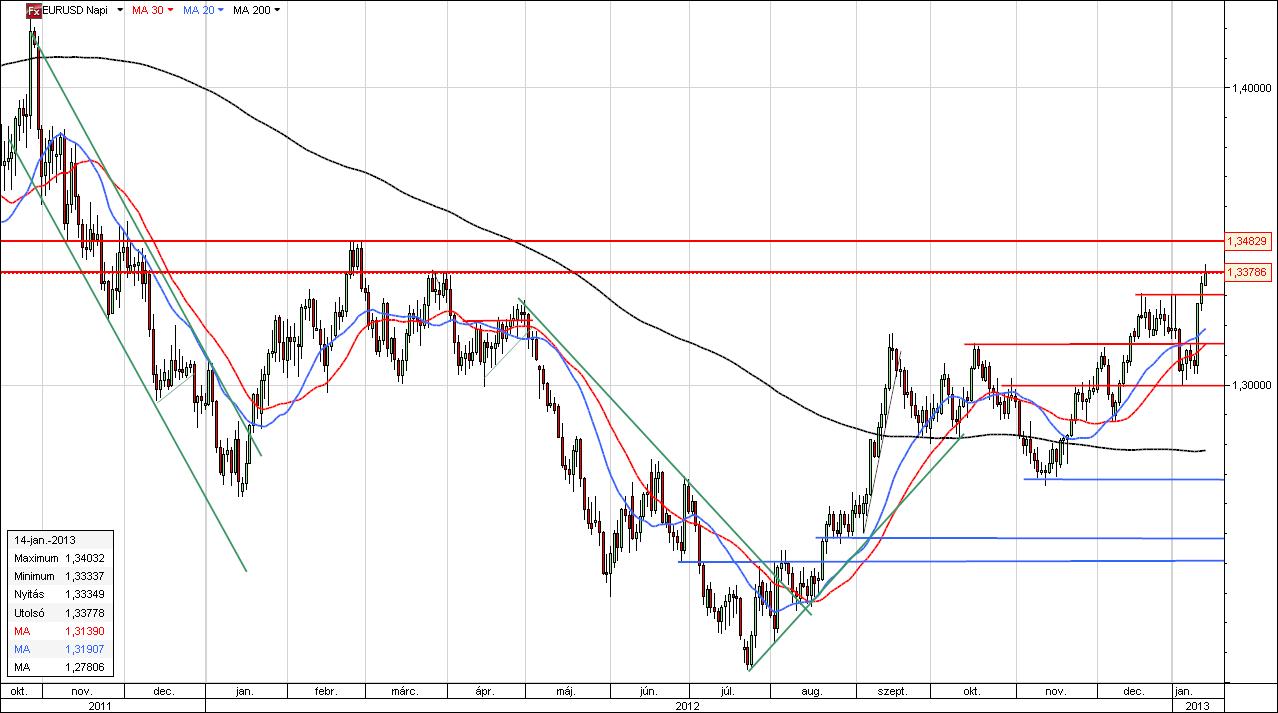Click the máj. month on time axis
Image resolution: width=1278 pixels, height=713 pixels.
point(565,691)
